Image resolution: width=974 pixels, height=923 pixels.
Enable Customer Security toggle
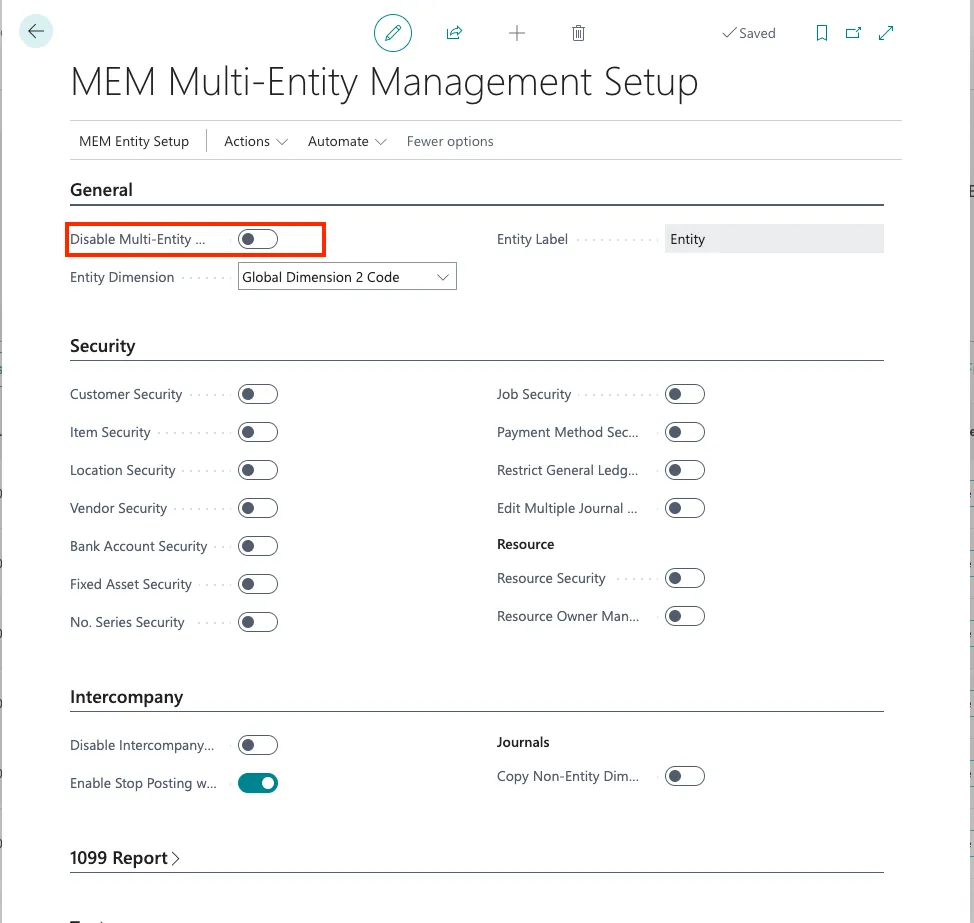(x=258, y=394)
